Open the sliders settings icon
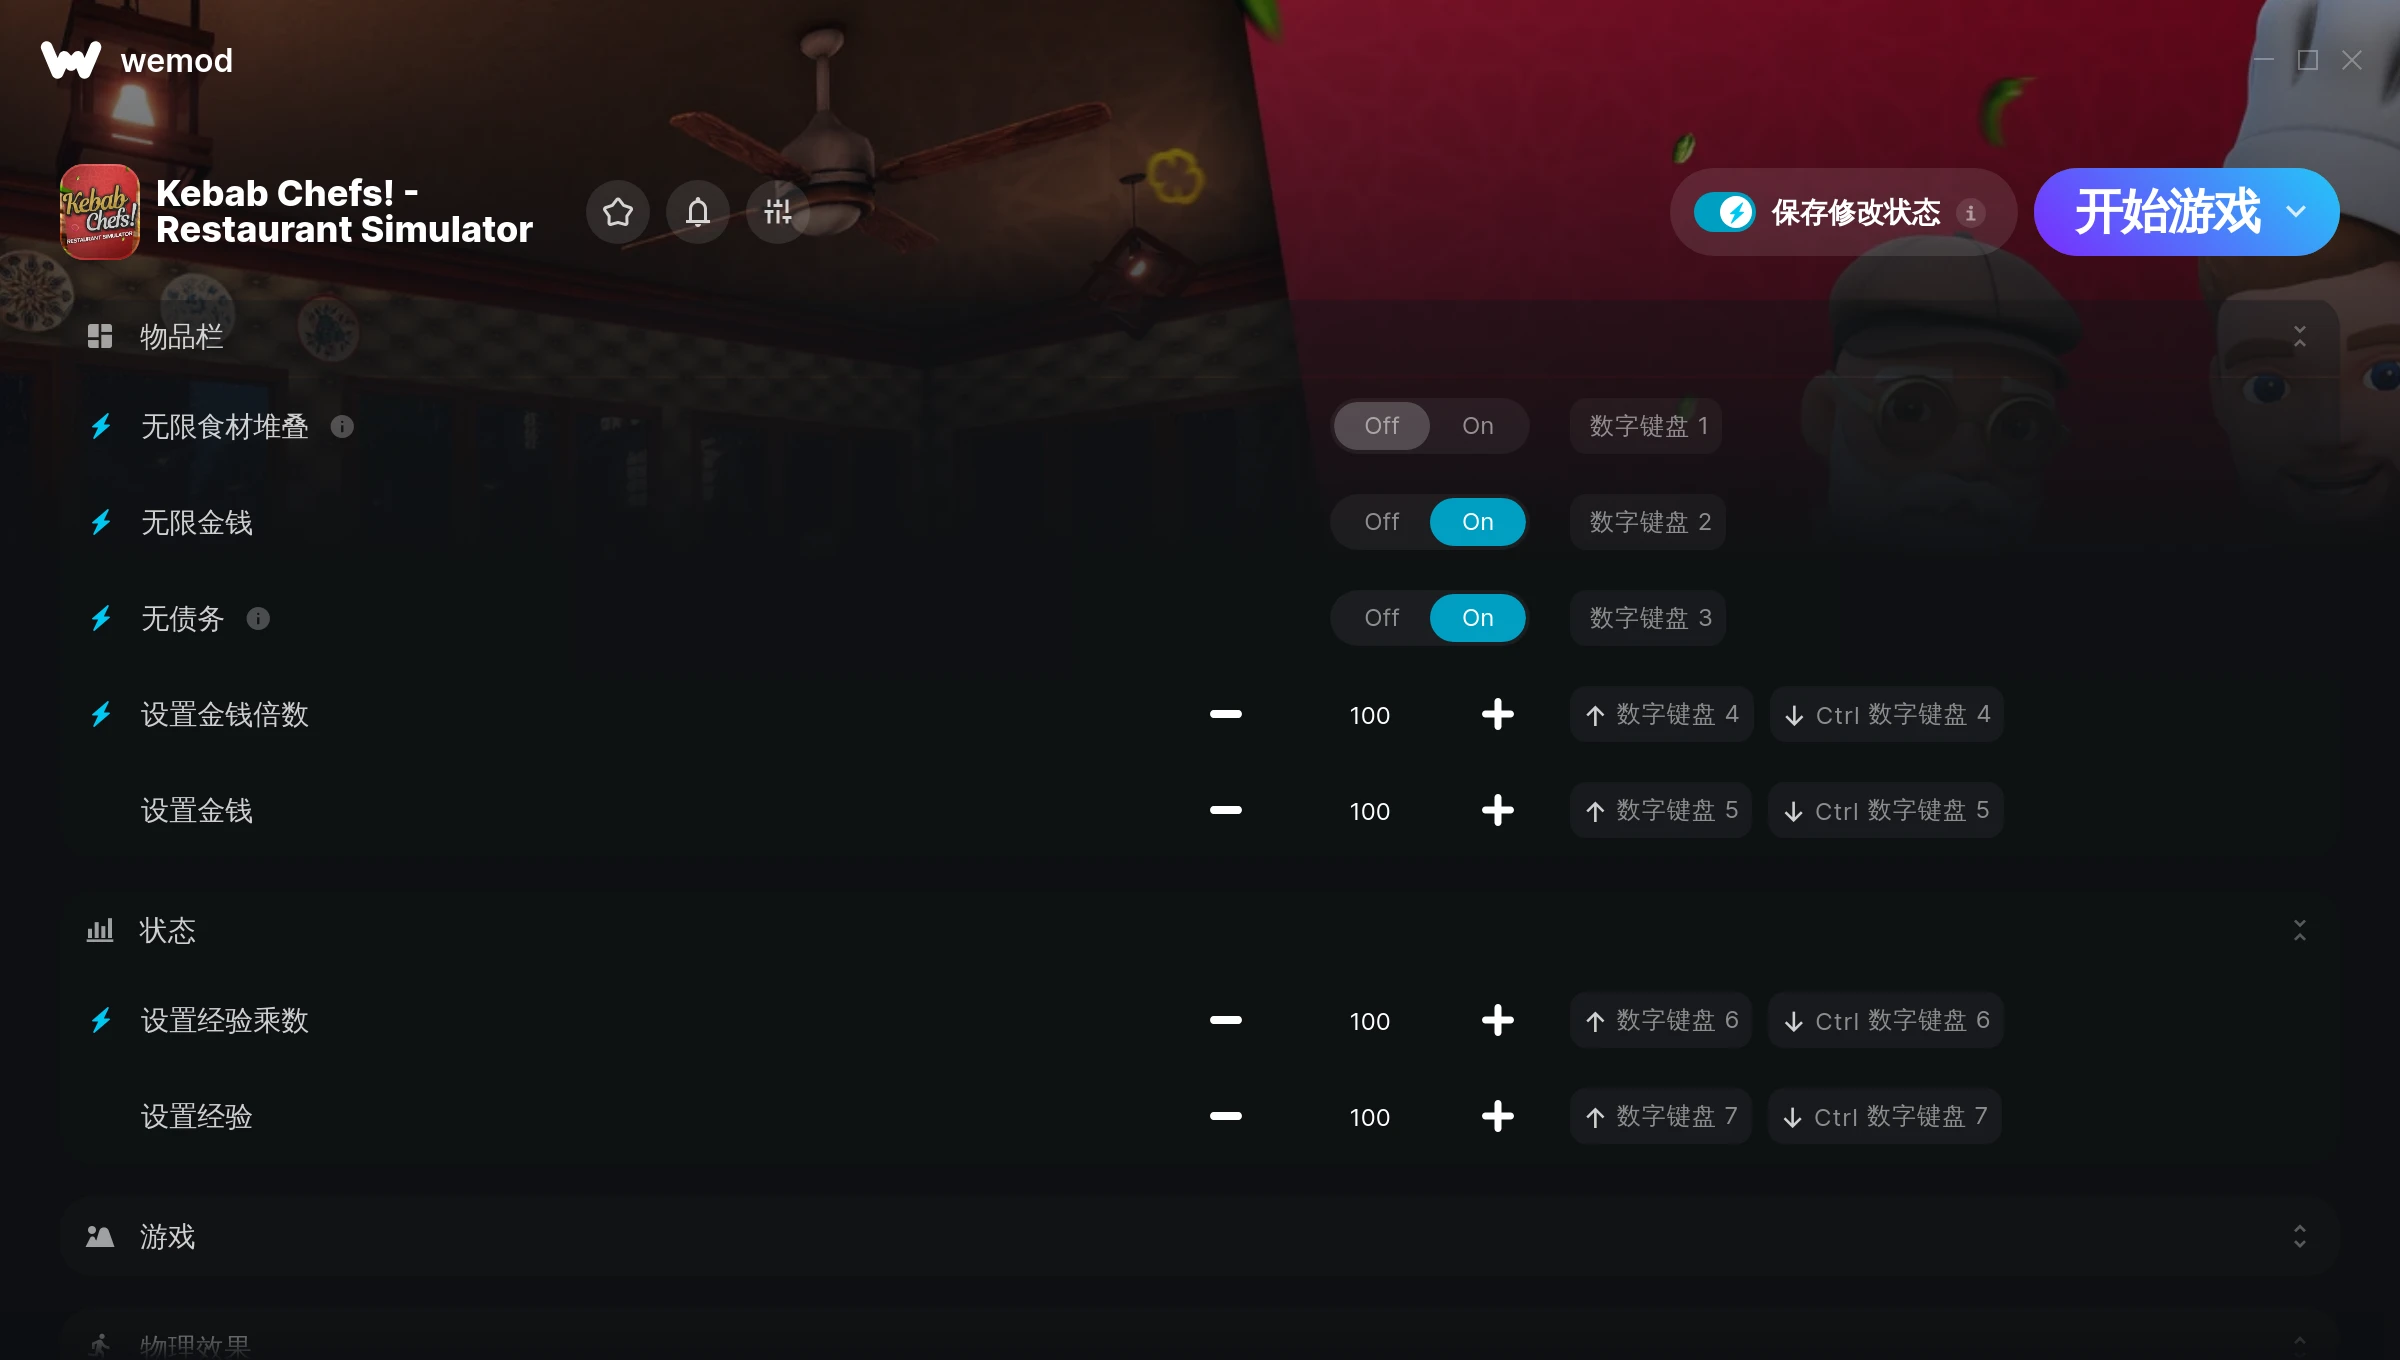Viewport: 2400px width, 1360px height. pos(778,212)
